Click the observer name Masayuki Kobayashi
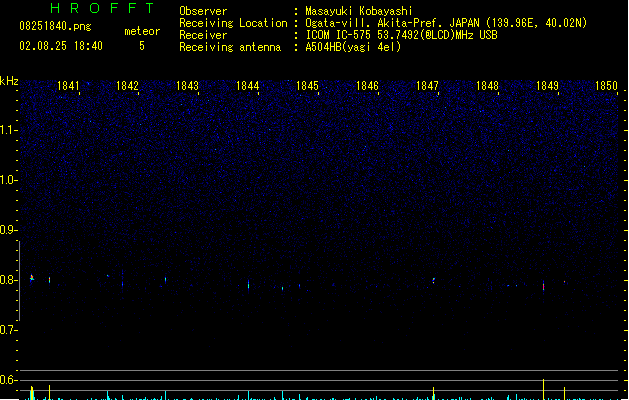 pyautogui.click(x=359, y=11)
